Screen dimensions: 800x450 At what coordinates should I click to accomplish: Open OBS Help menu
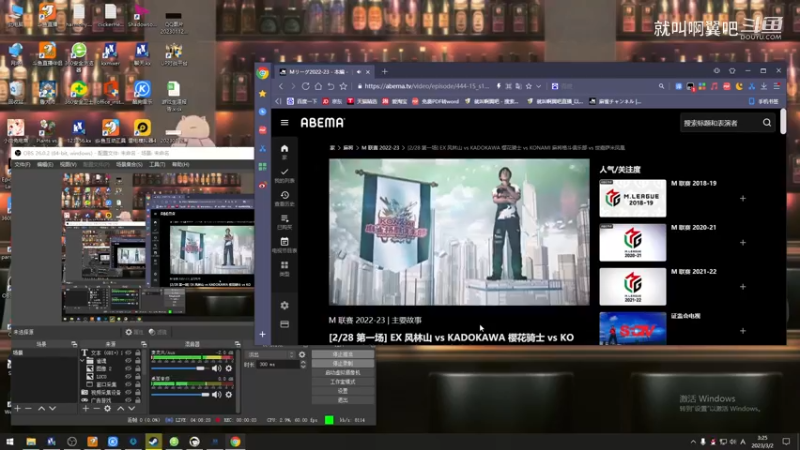click(180, 164)
